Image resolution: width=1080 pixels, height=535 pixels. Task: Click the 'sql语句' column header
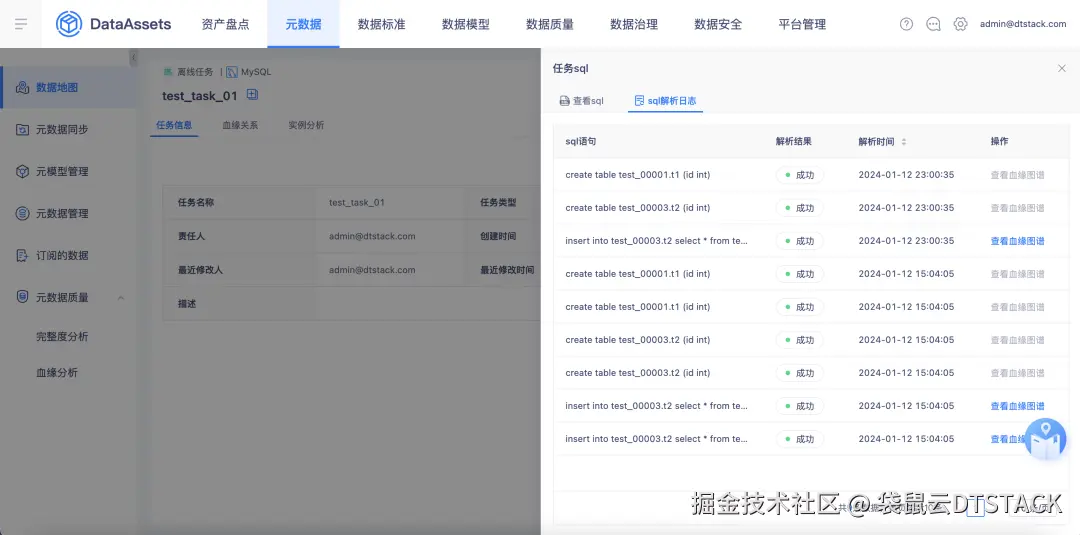point(581,142)
